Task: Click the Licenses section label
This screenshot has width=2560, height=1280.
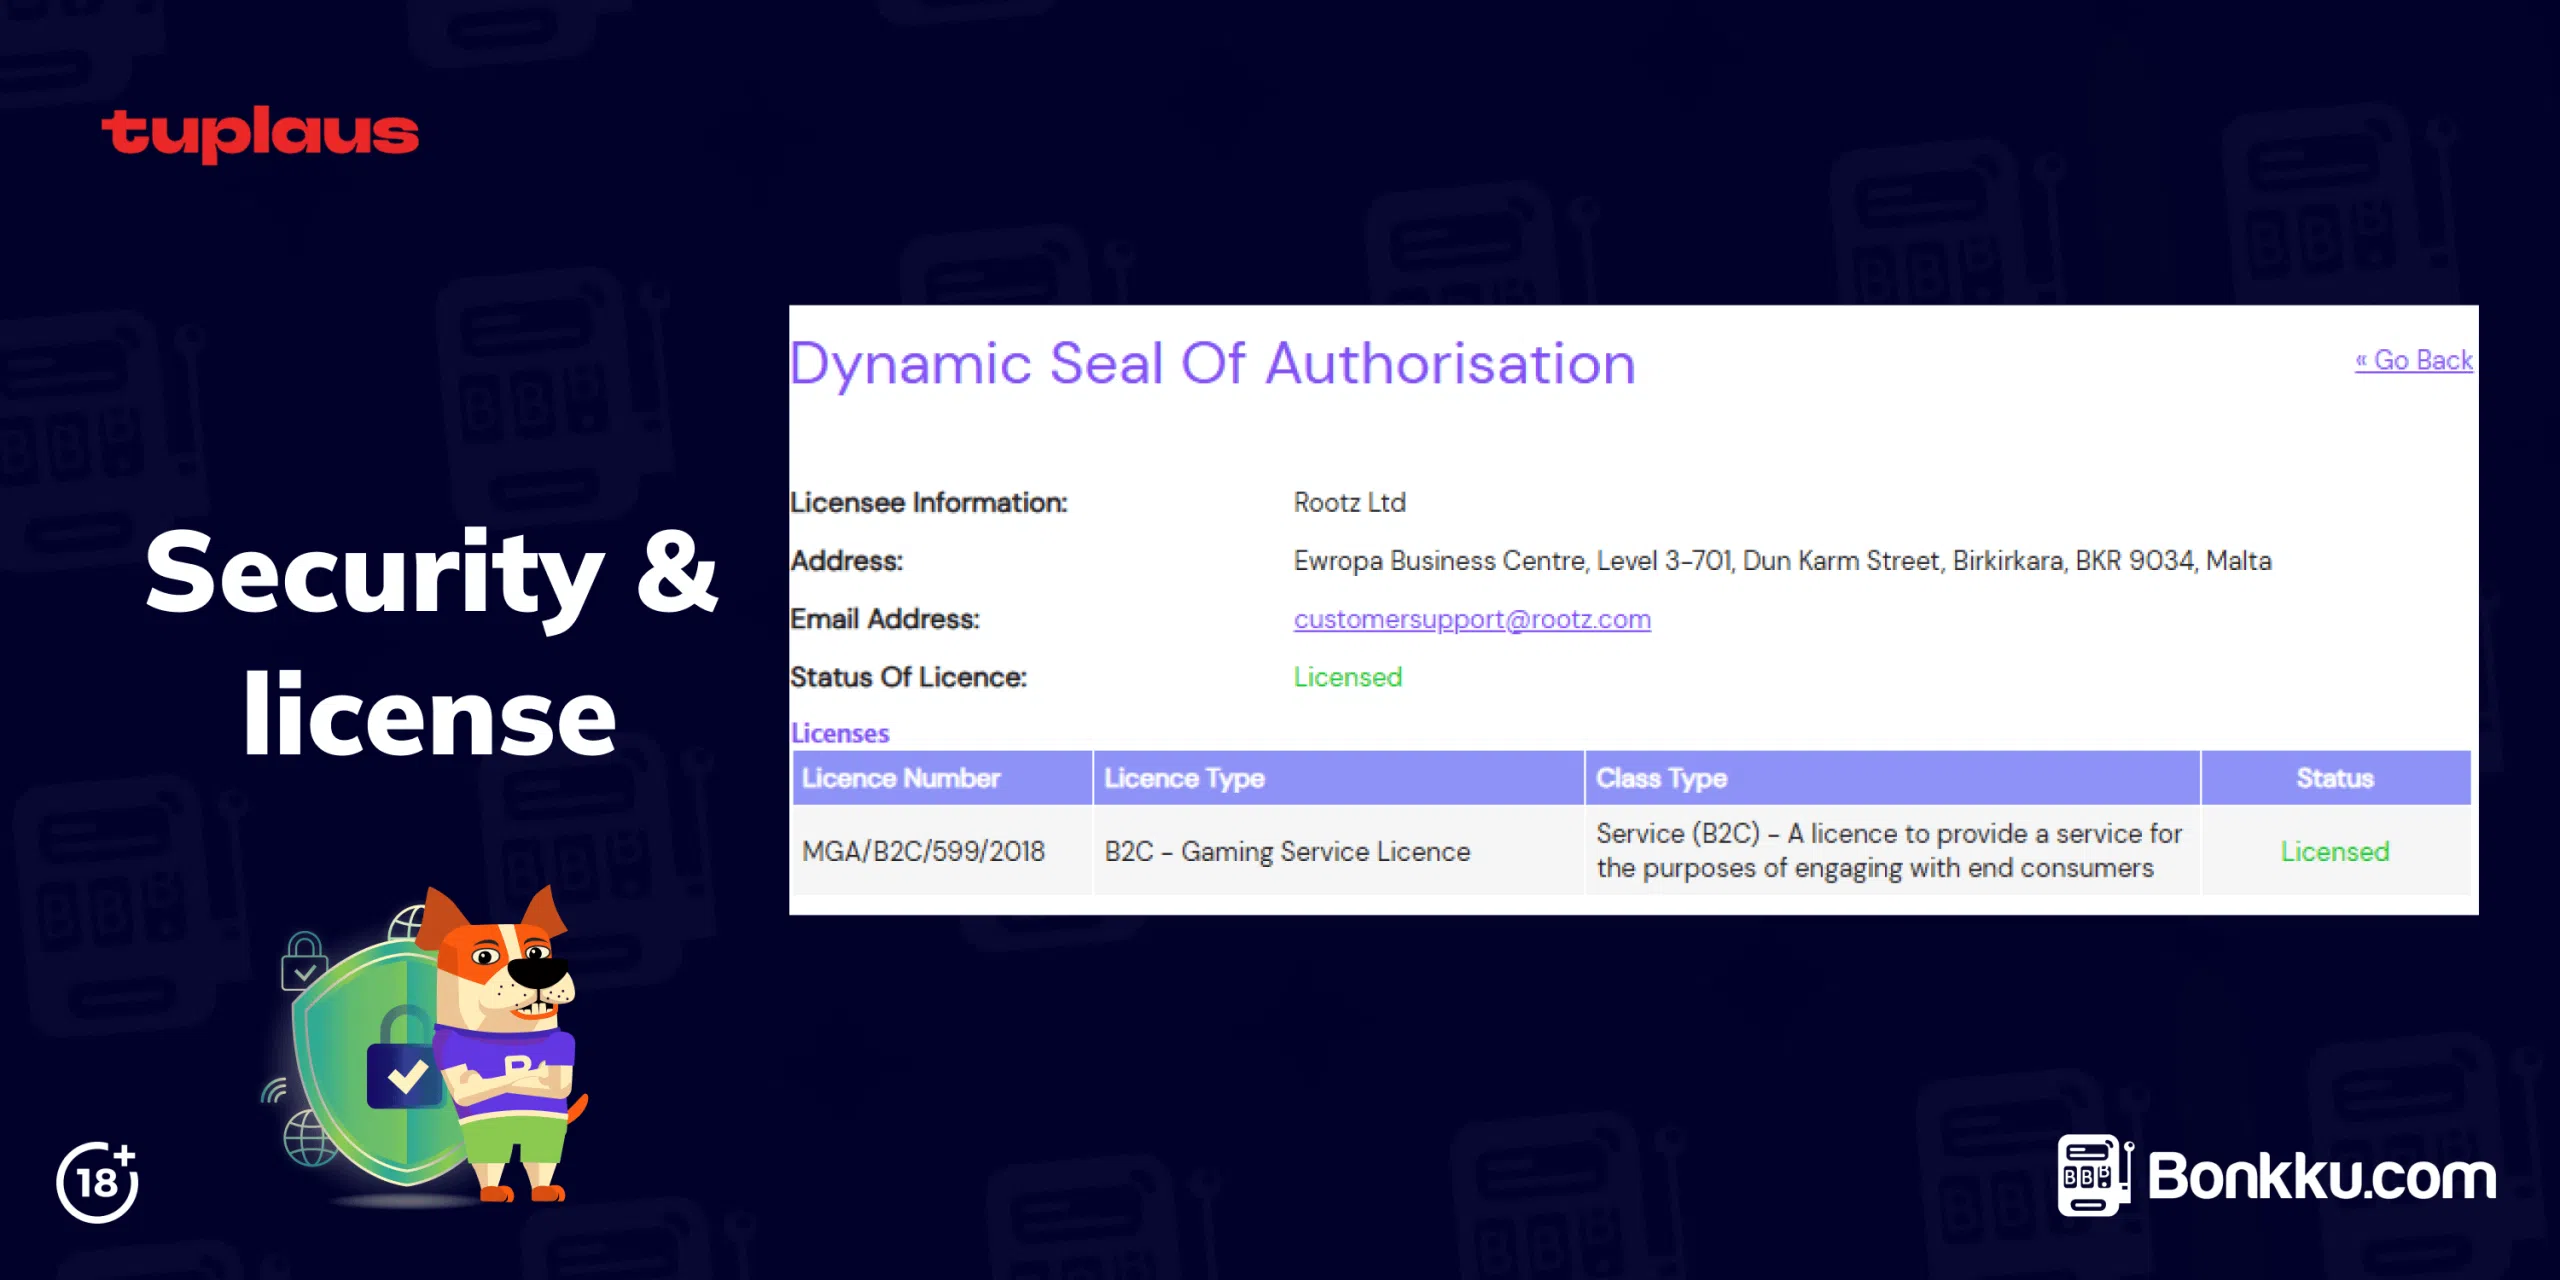Action: tap(839, 733)
